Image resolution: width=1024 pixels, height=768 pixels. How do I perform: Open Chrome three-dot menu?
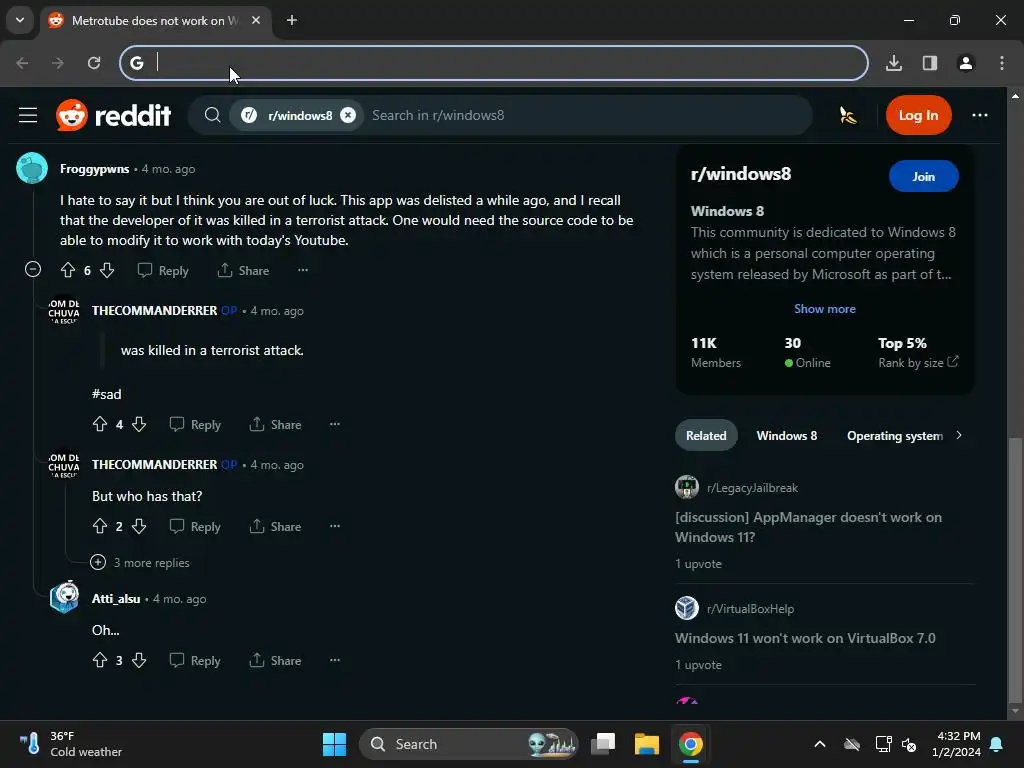[x=1002, y=63]
